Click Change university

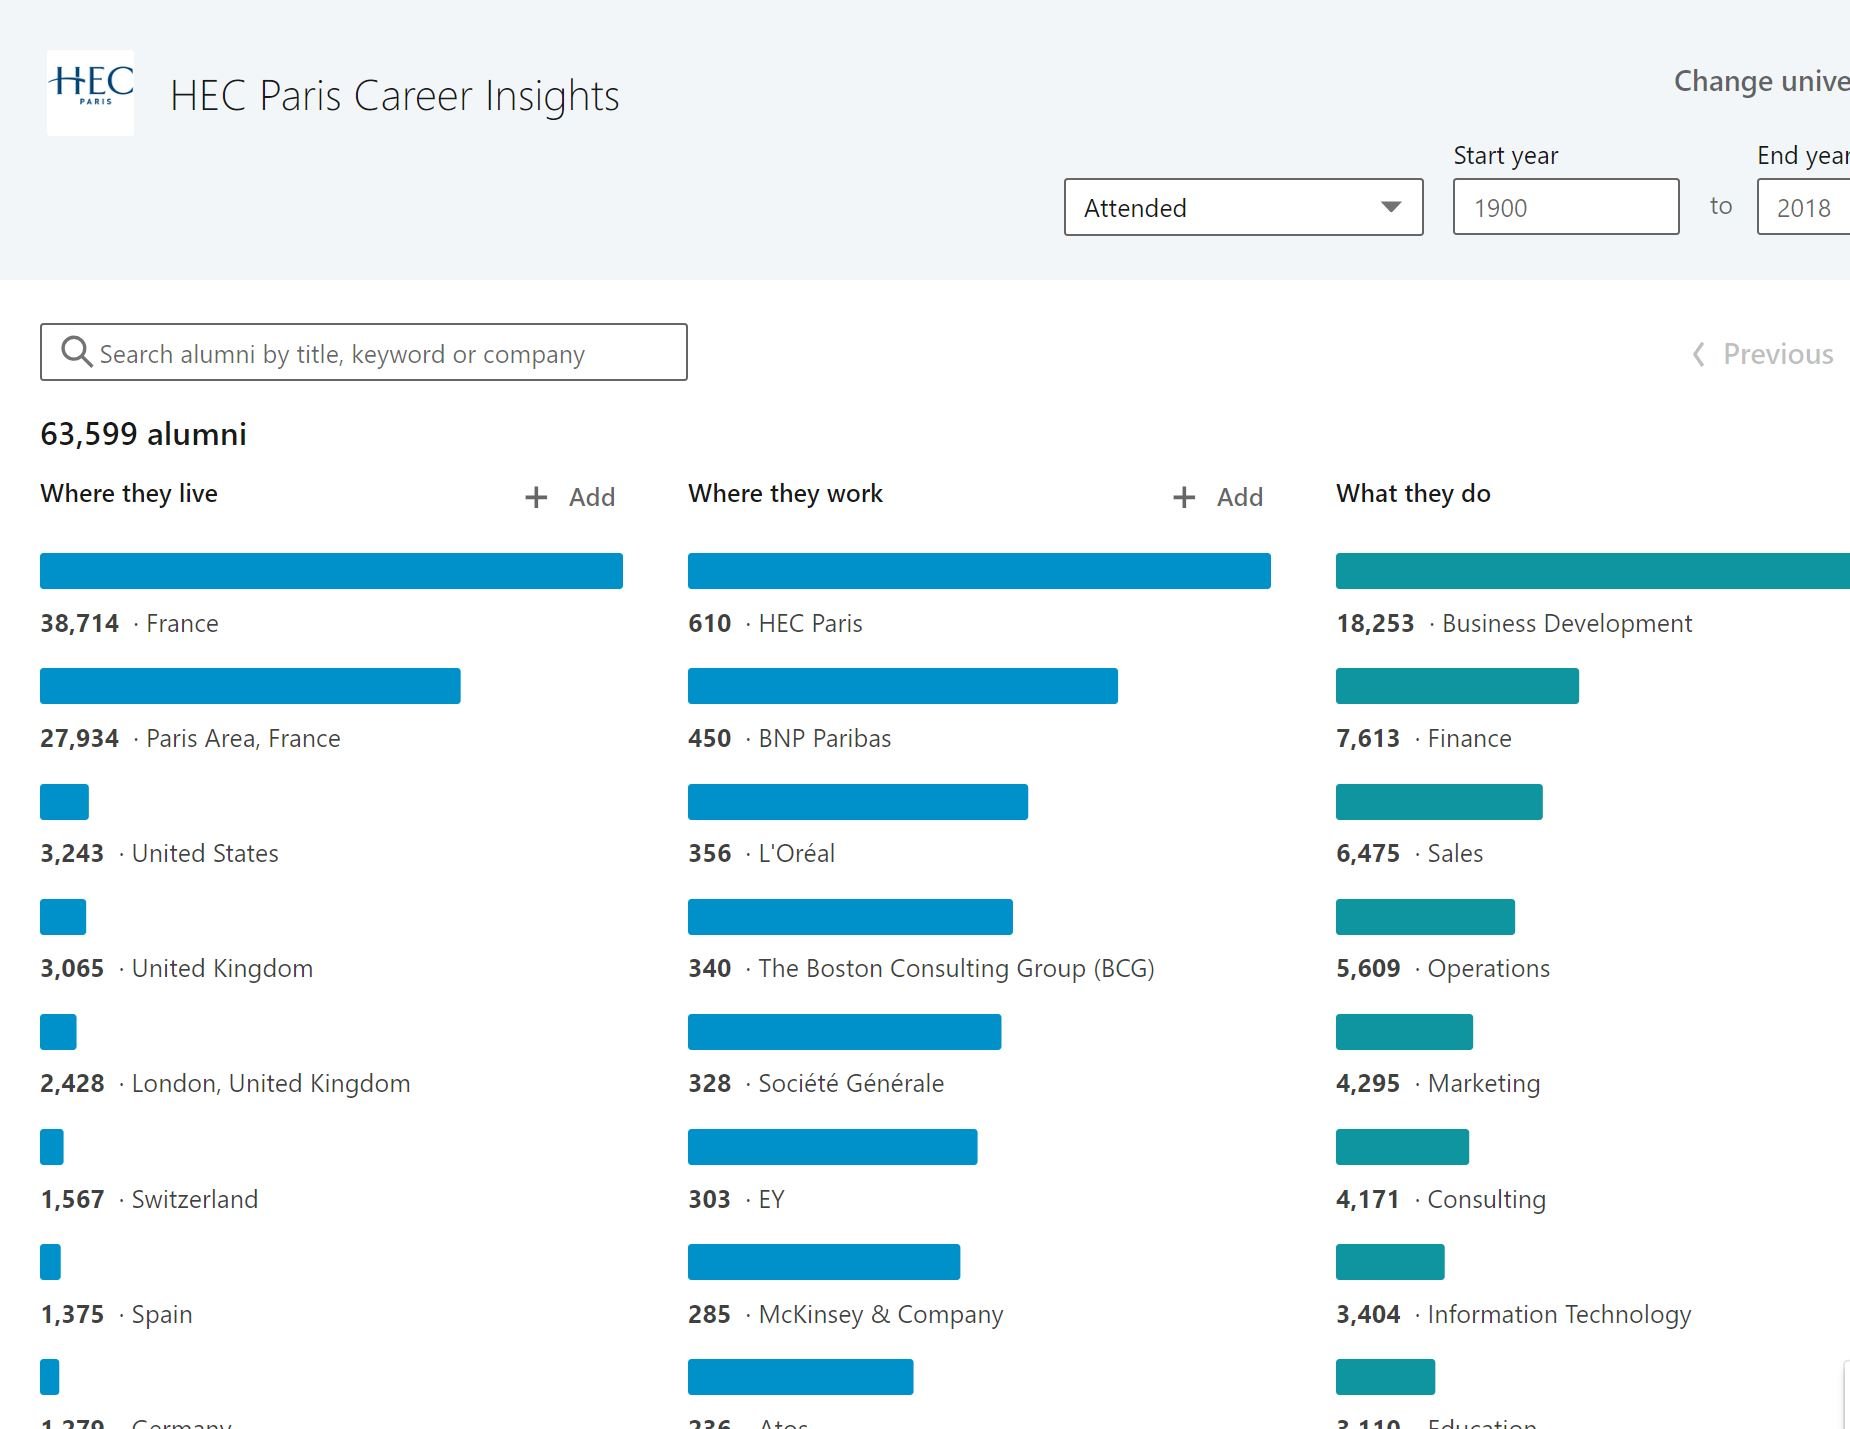[x=1760, y=81]
